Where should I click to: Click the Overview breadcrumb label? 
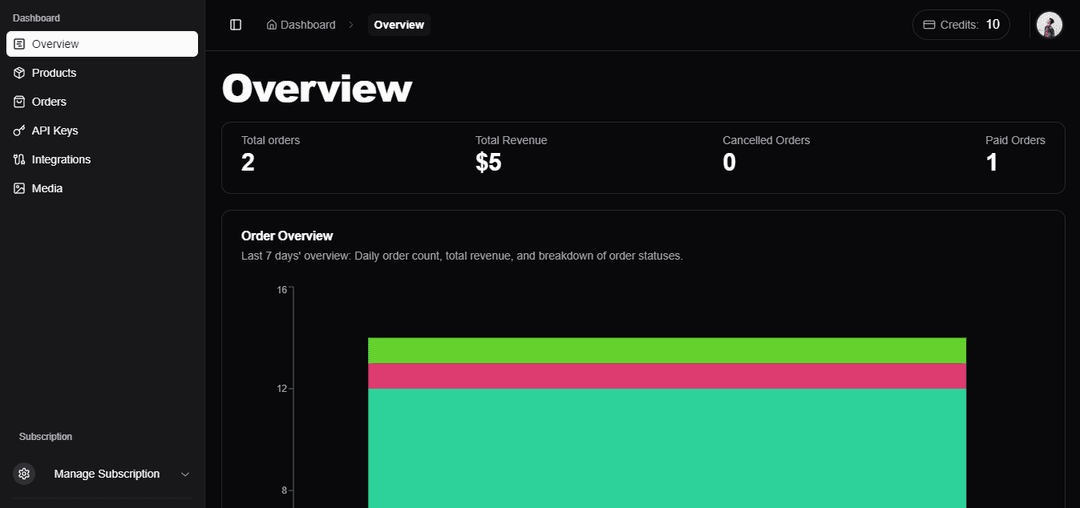[399, 25]
